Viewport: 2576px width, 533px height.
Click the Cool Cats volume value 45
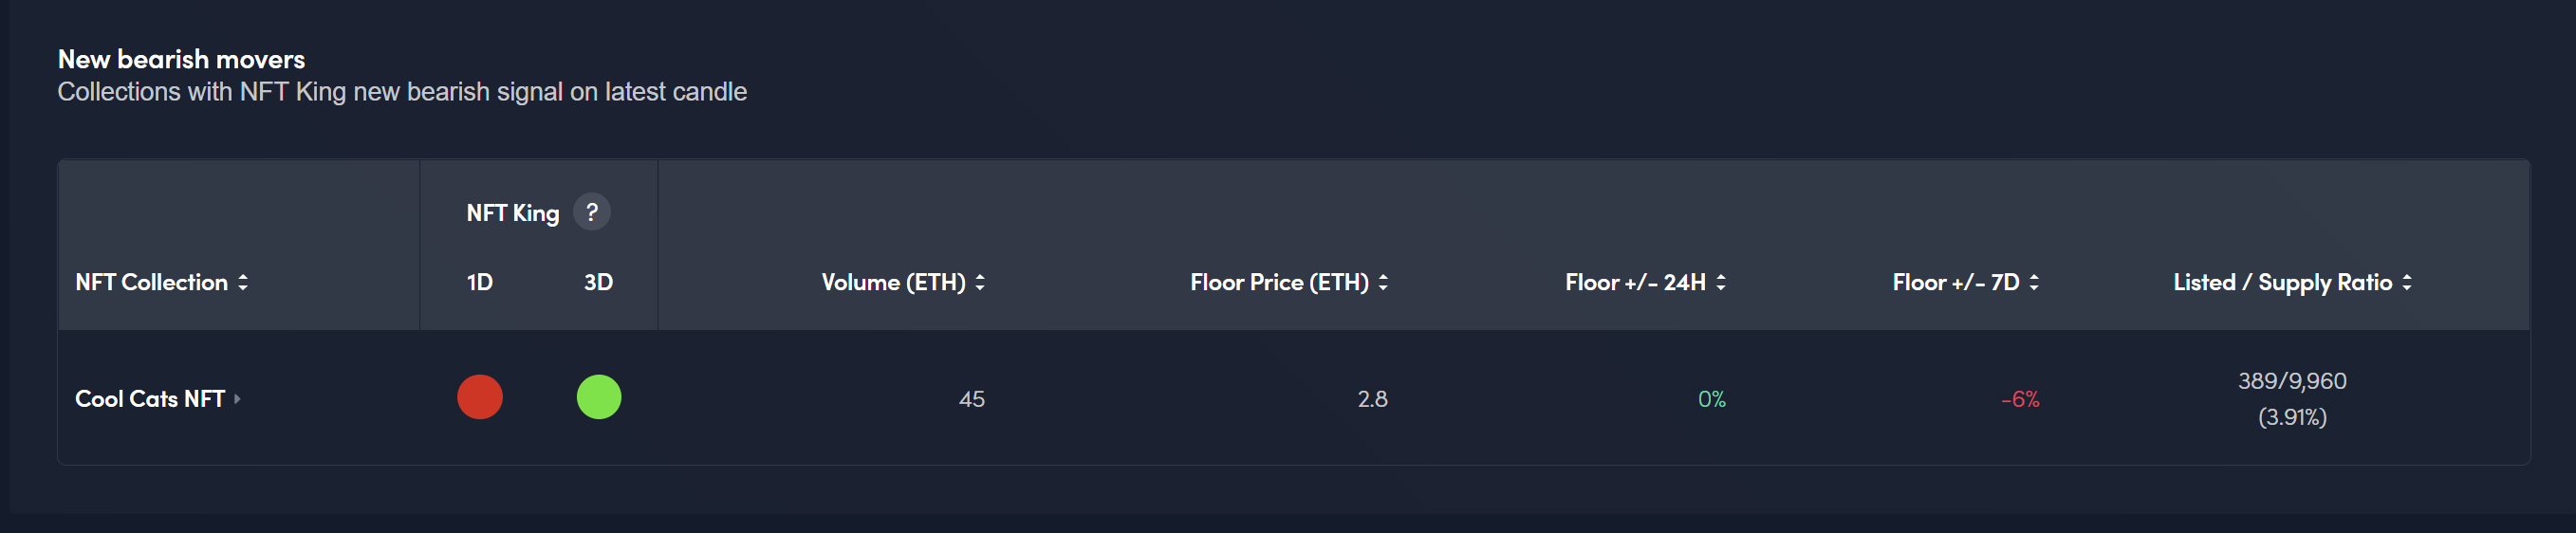pos(971,400)
